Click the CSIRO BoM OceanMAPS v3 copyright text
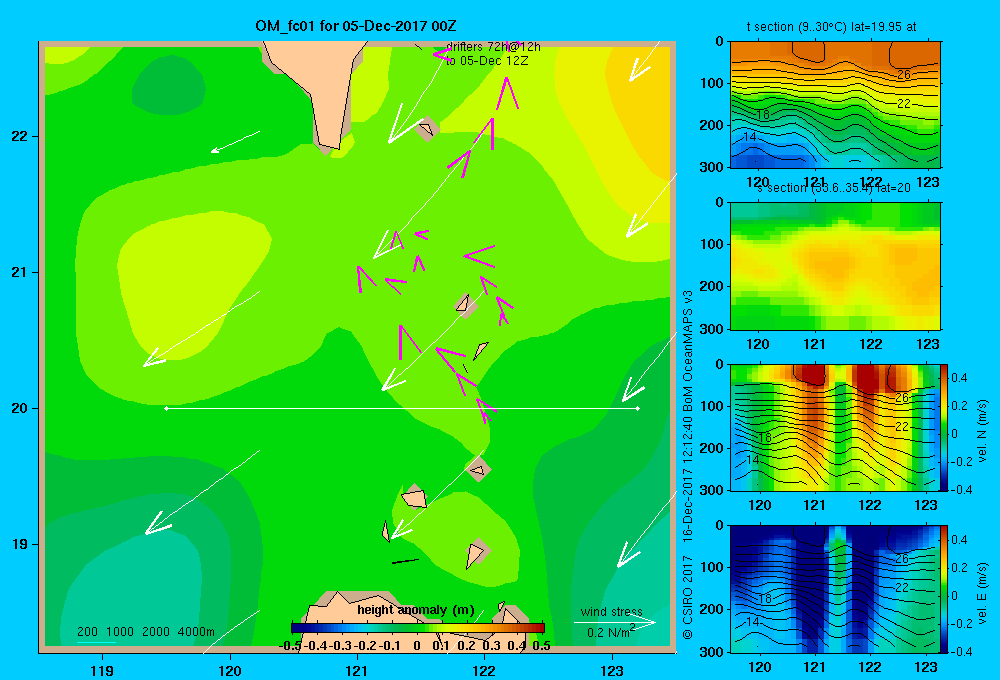The image size is (1000, 680). [x=688, y=464]
